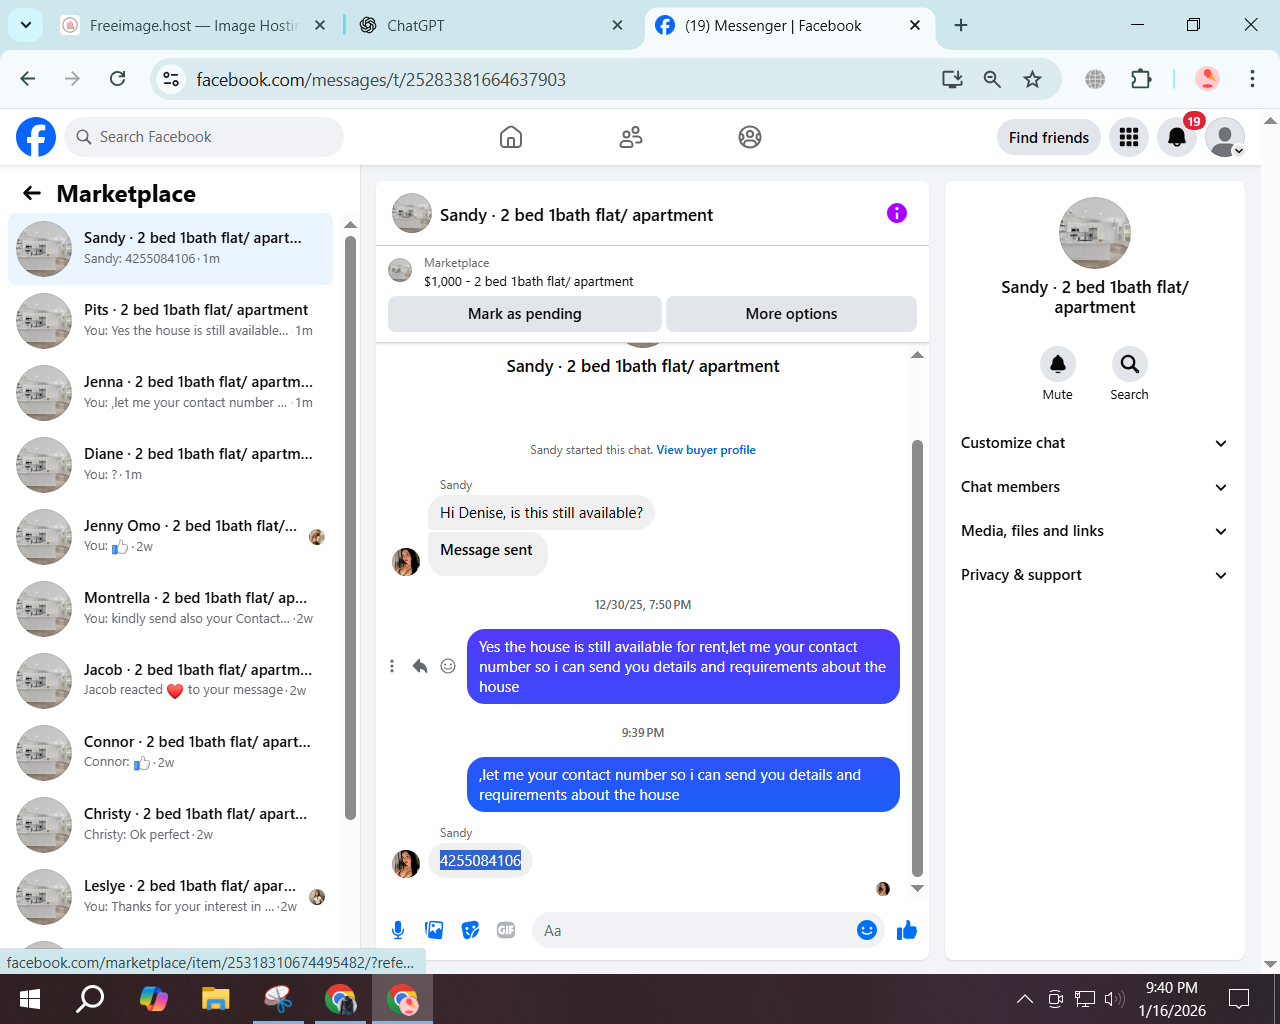Open the $1,000 listing banner
This screenshot has width=1280, height=1024.
652,272
